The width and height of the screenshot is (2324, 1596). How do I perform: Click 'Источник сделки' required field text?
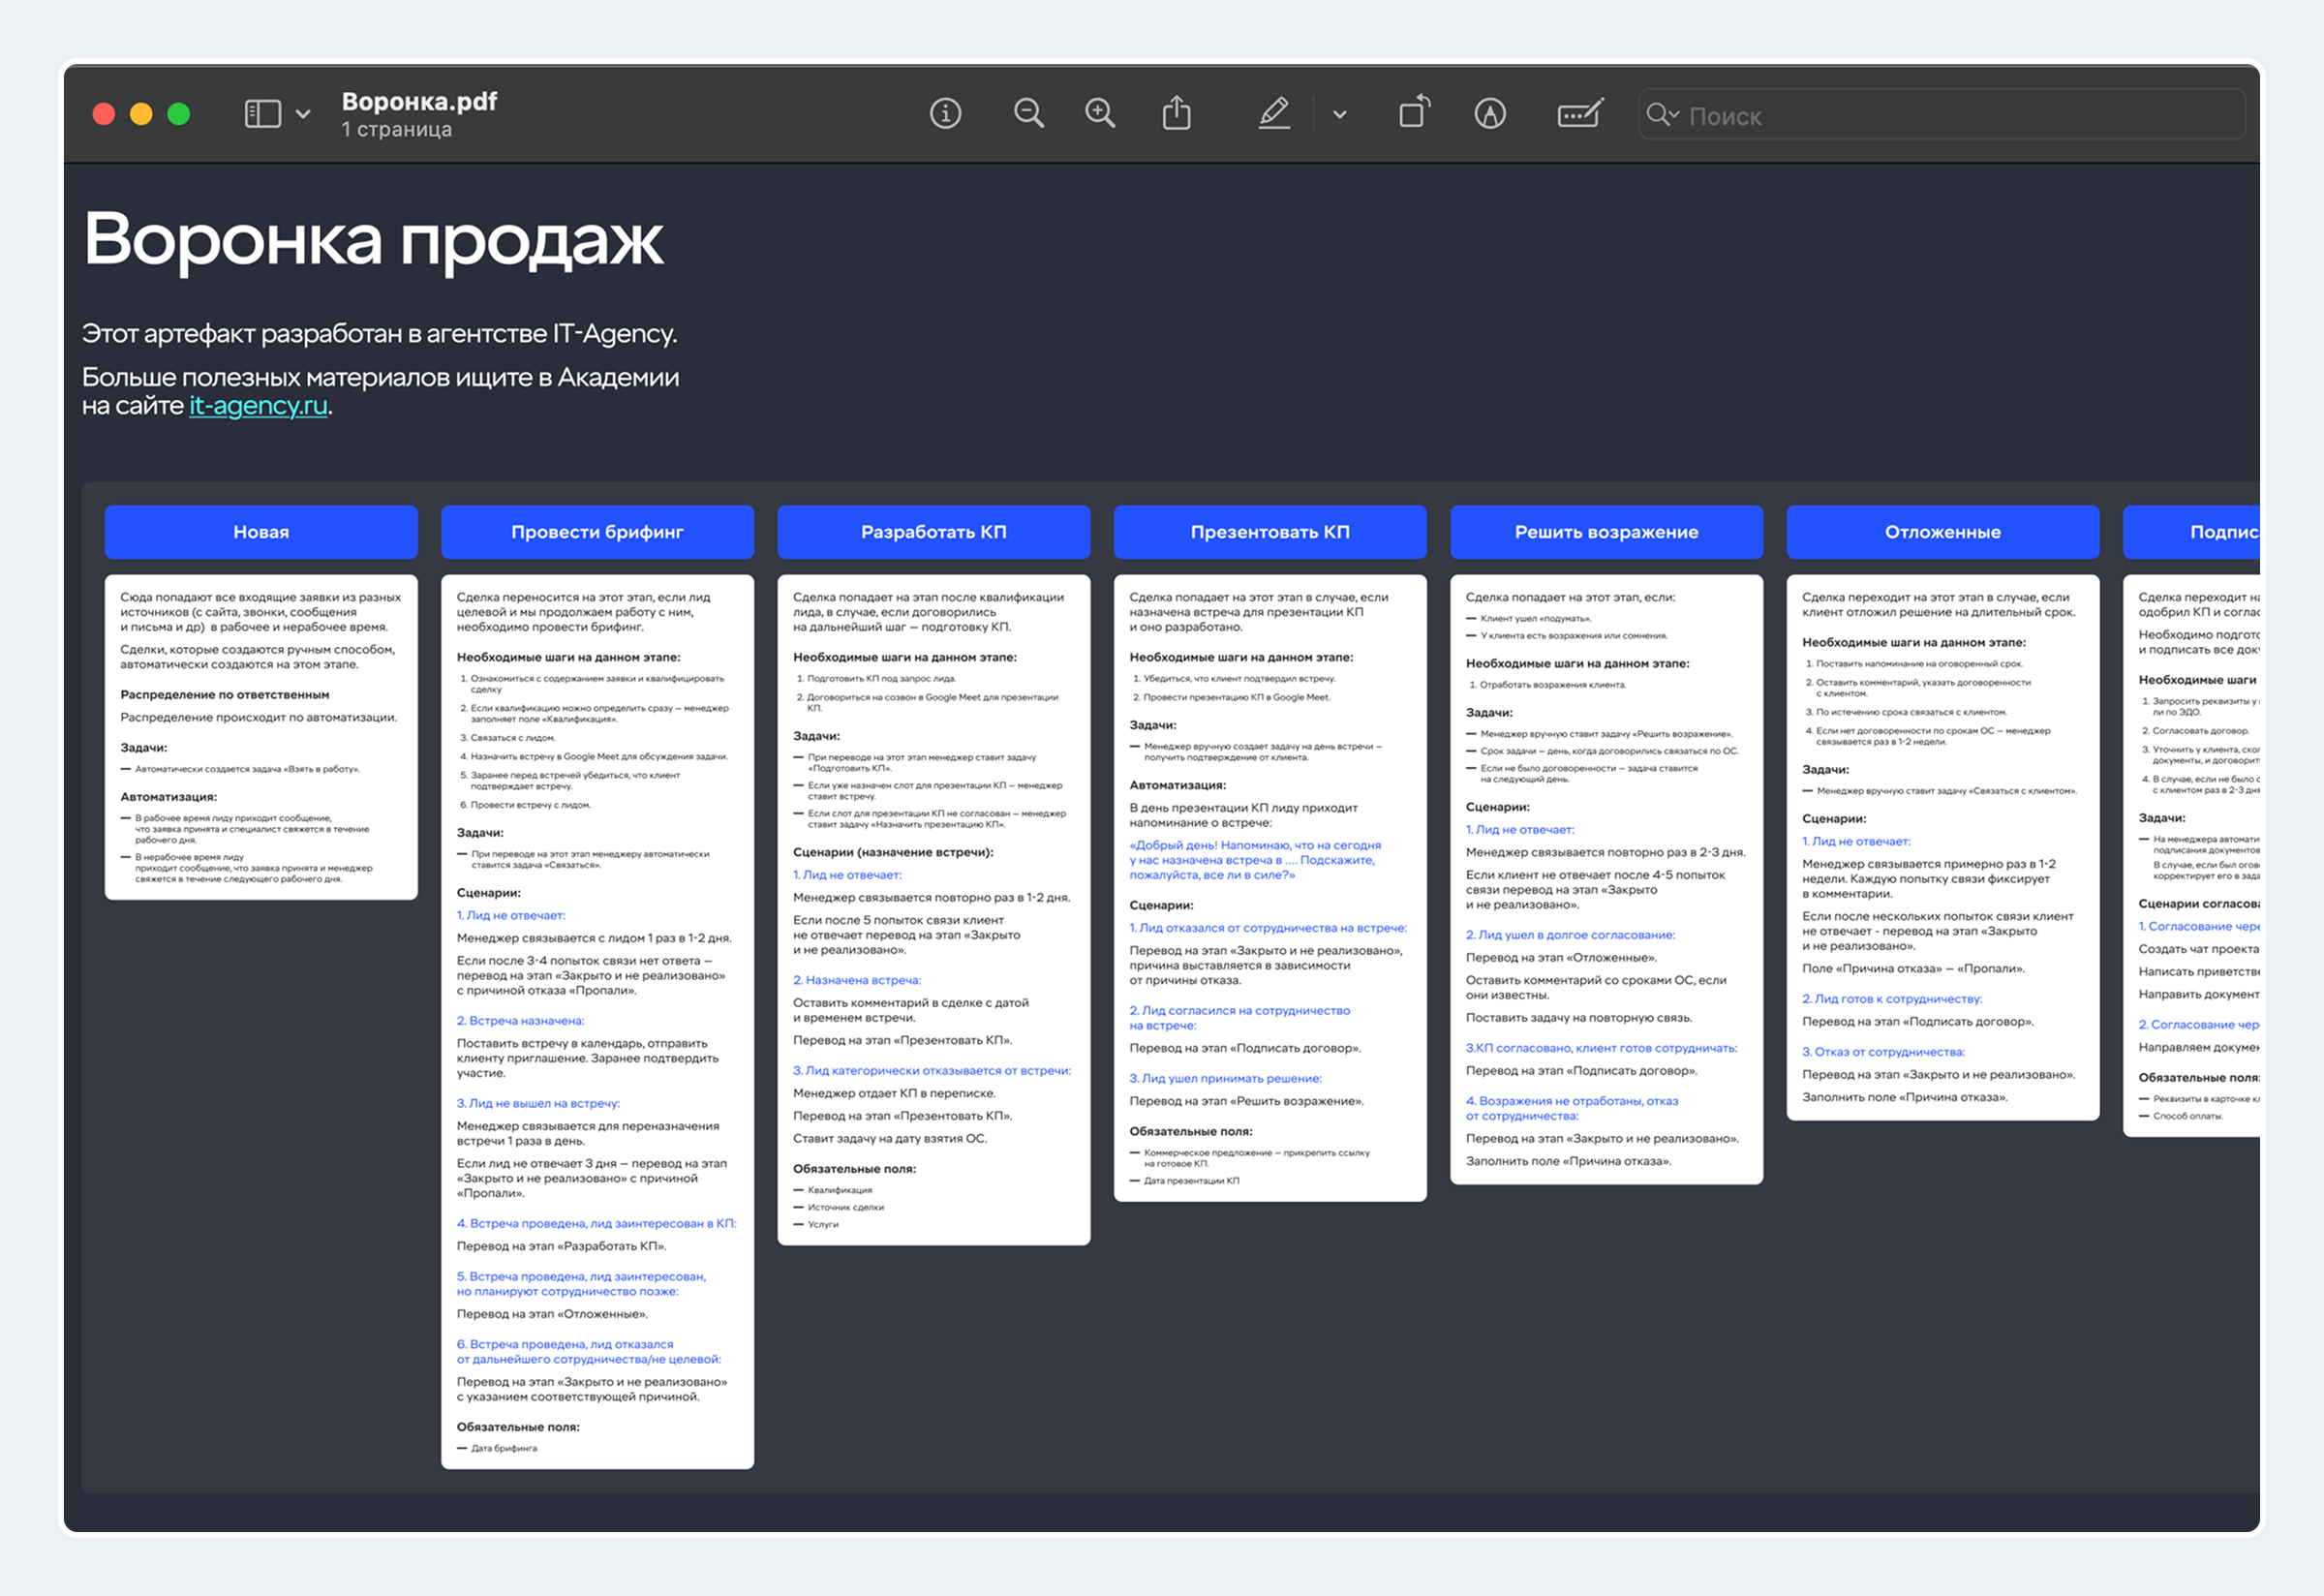[845, 1207]
